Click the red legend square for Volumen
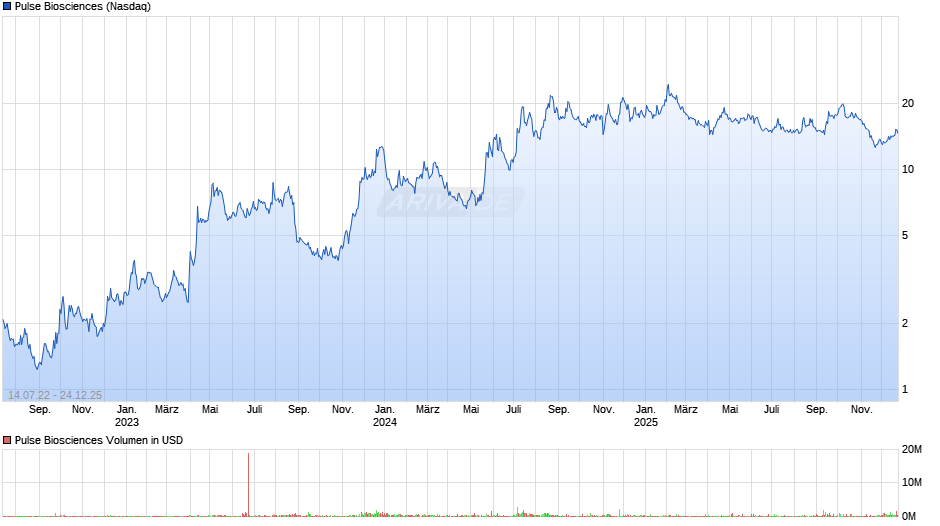This screenshot has height=526, width=940. tap(7, 440)
